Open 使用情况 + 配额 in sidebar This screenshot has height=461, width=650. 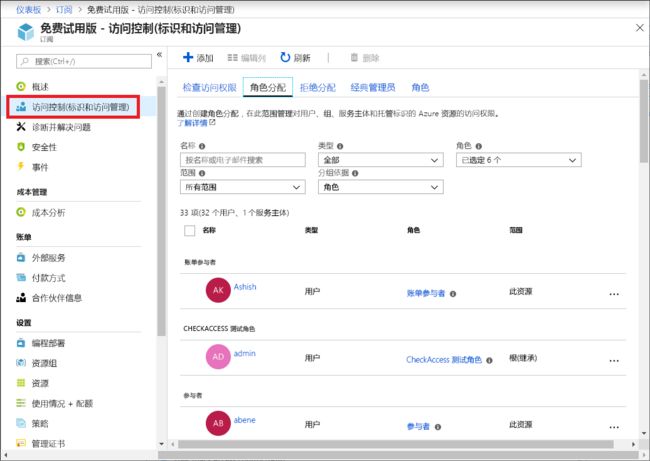point(55,403)
